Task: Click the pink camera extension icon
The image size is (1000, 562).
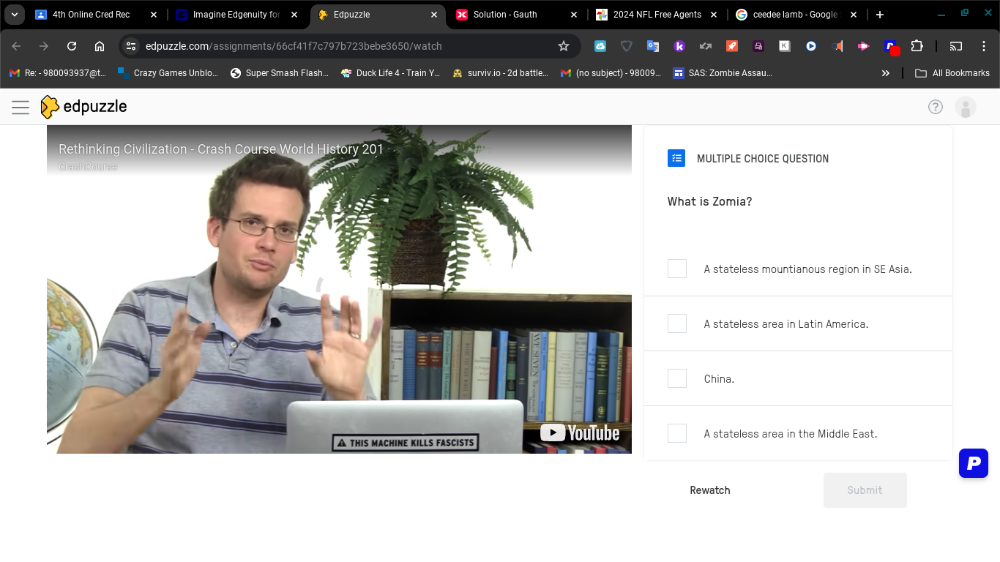Action: (863, 46)
